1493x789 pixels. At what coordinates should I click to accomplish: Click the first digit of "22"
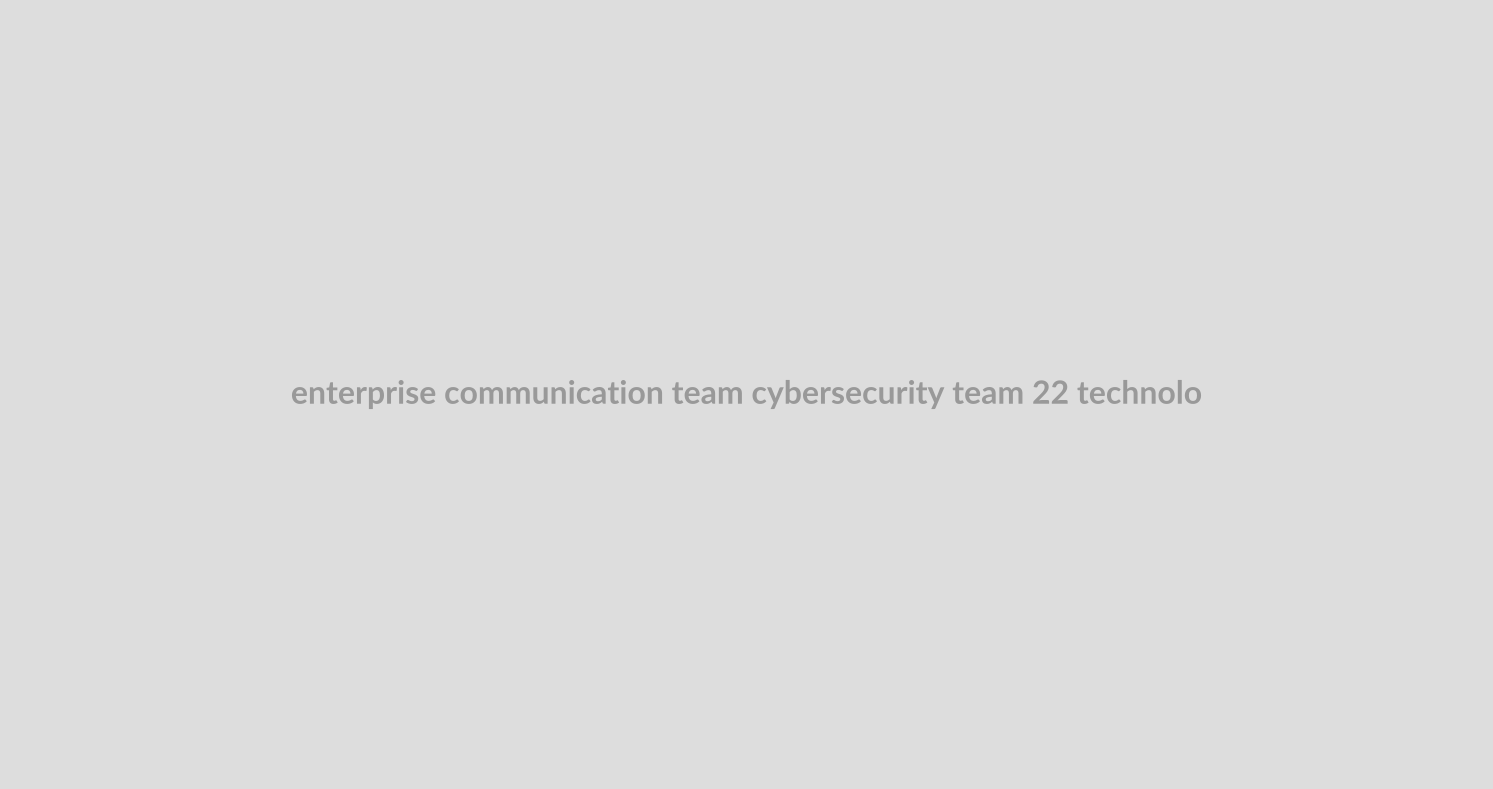1041,393
